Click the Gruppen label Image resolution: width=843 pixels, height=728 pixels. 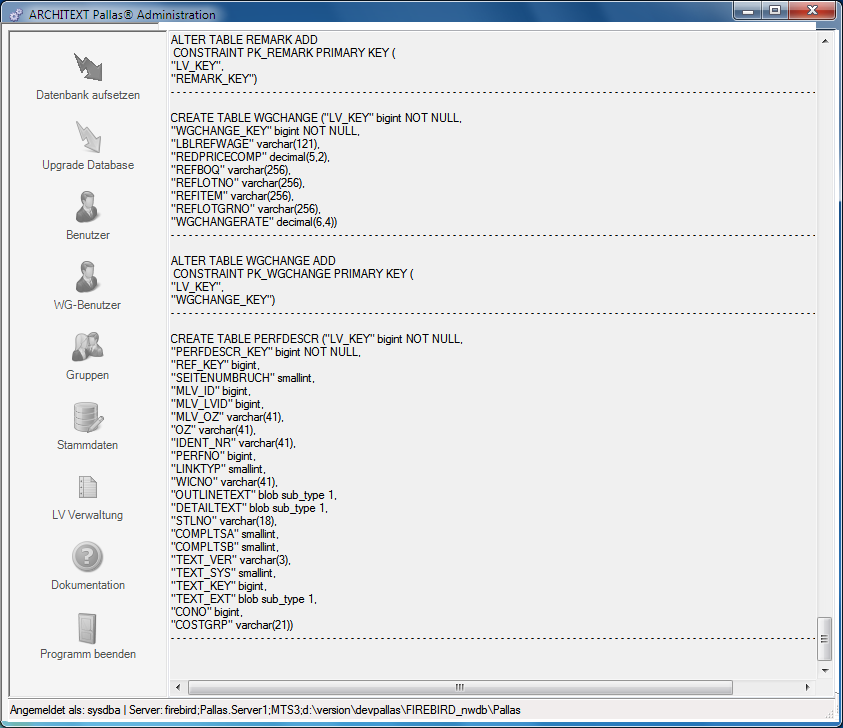[88, 375]
